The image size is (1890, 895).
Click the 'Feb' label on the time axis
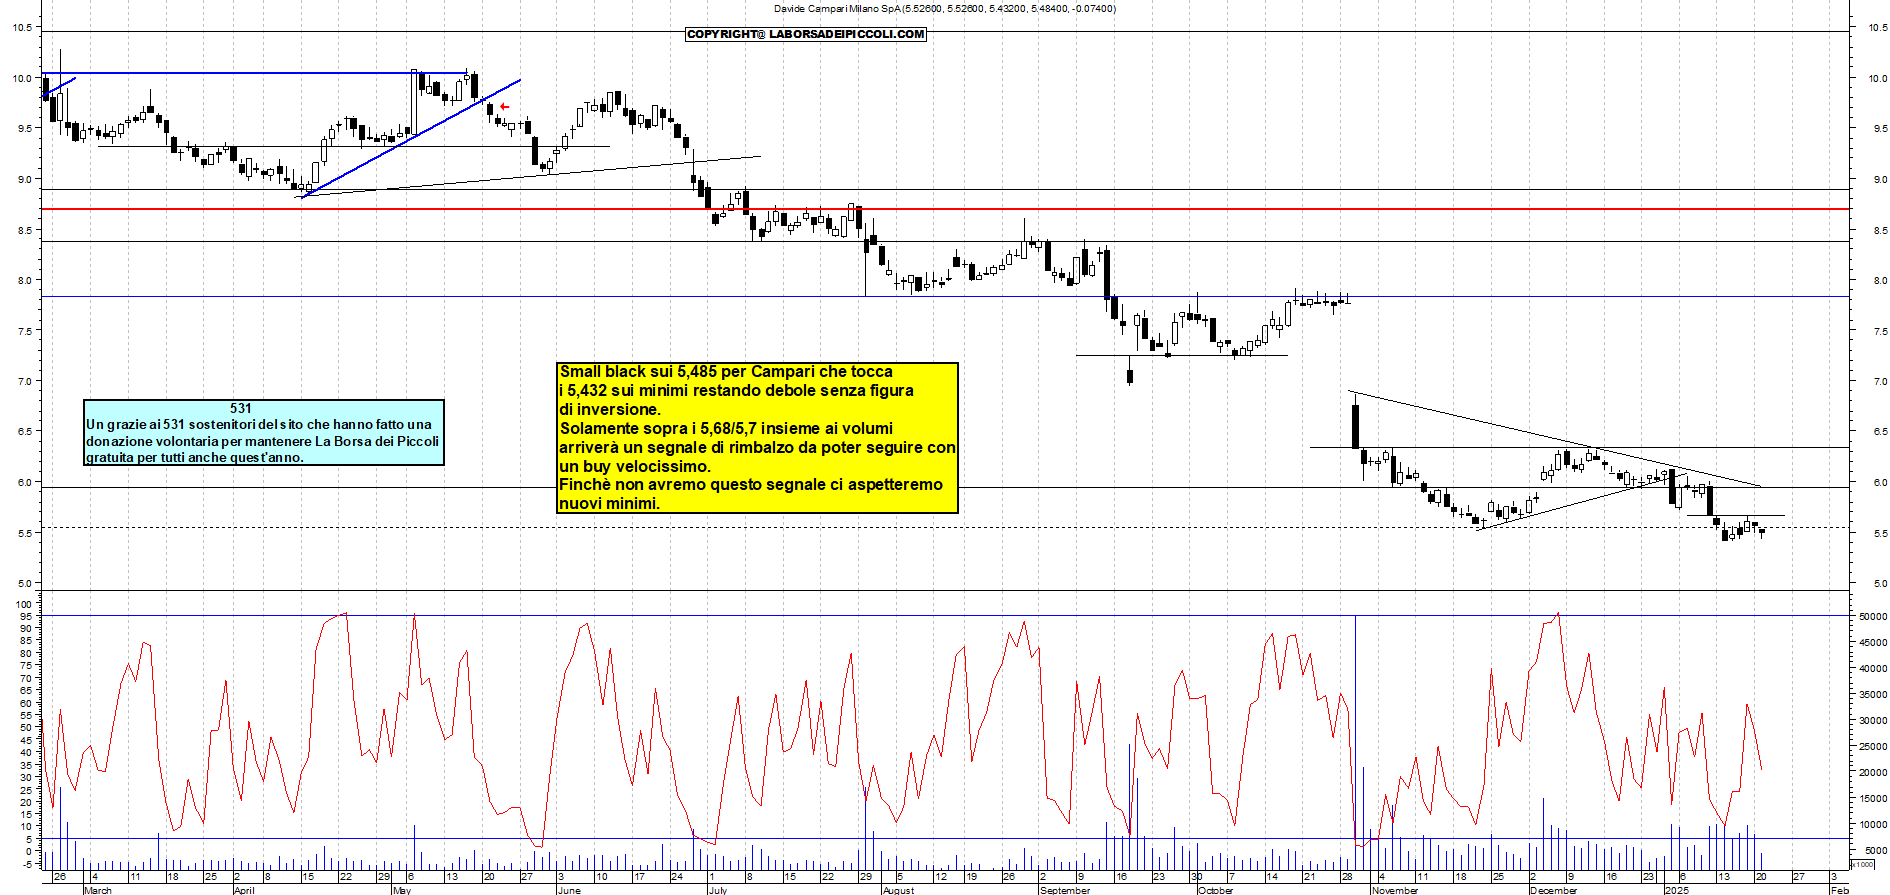click(1839, 890)
